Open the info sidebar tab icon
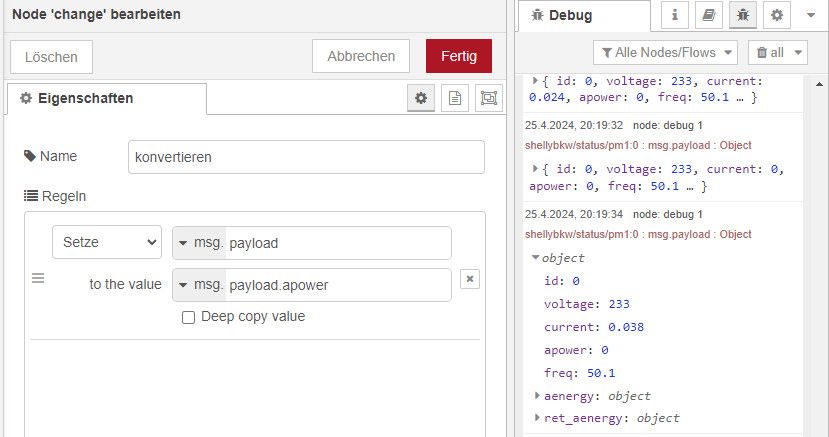Viewport: 829px width, 437px height. coord(675,15)
